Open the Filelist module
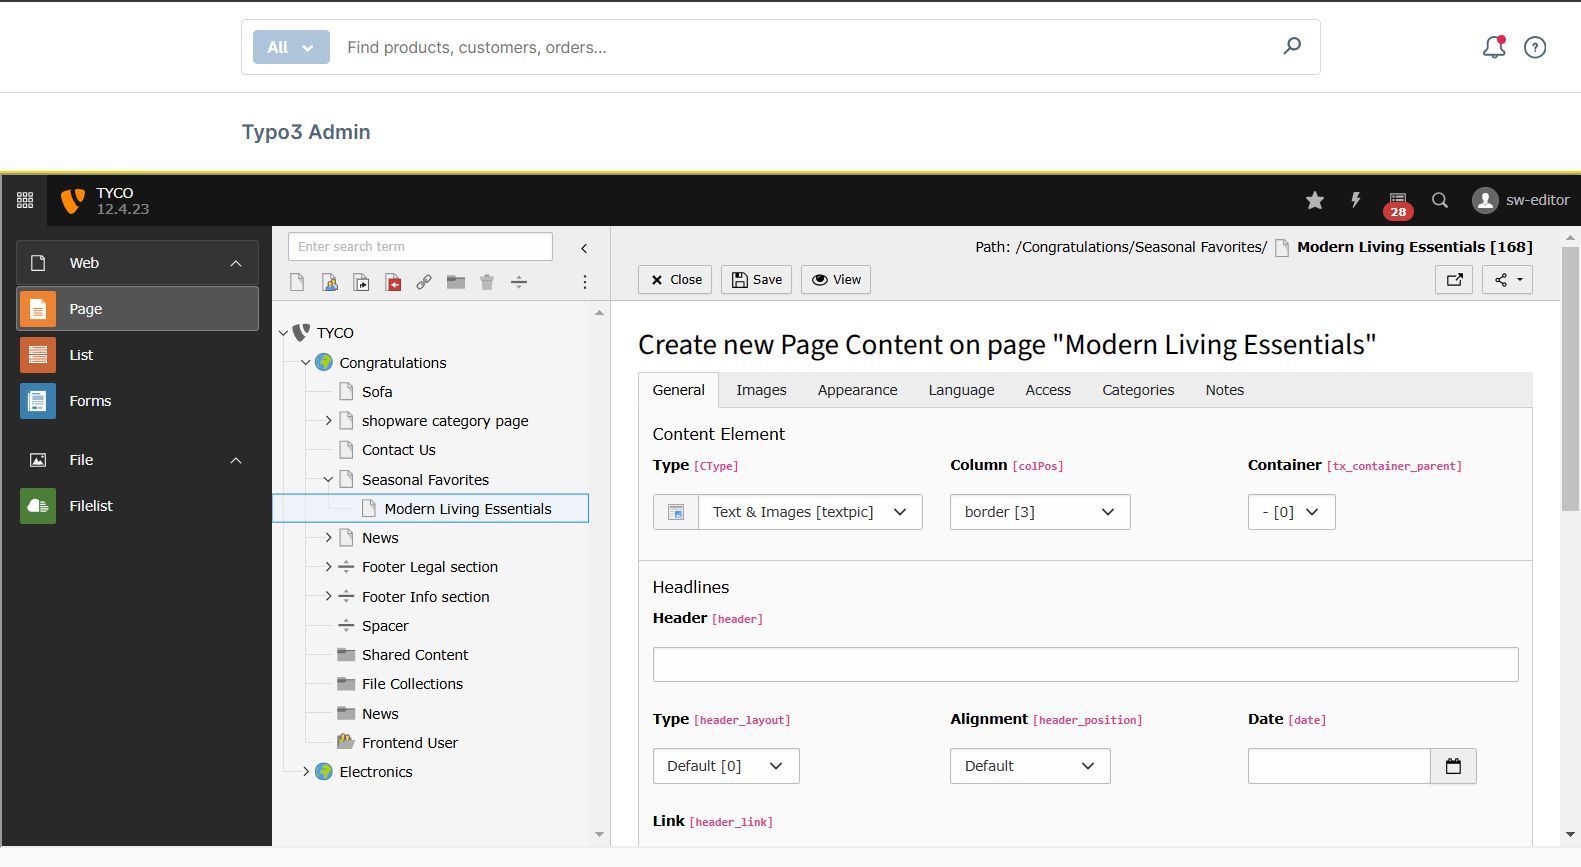Image resolution: width=1581 pixels, height=867 pixels. 90,506
